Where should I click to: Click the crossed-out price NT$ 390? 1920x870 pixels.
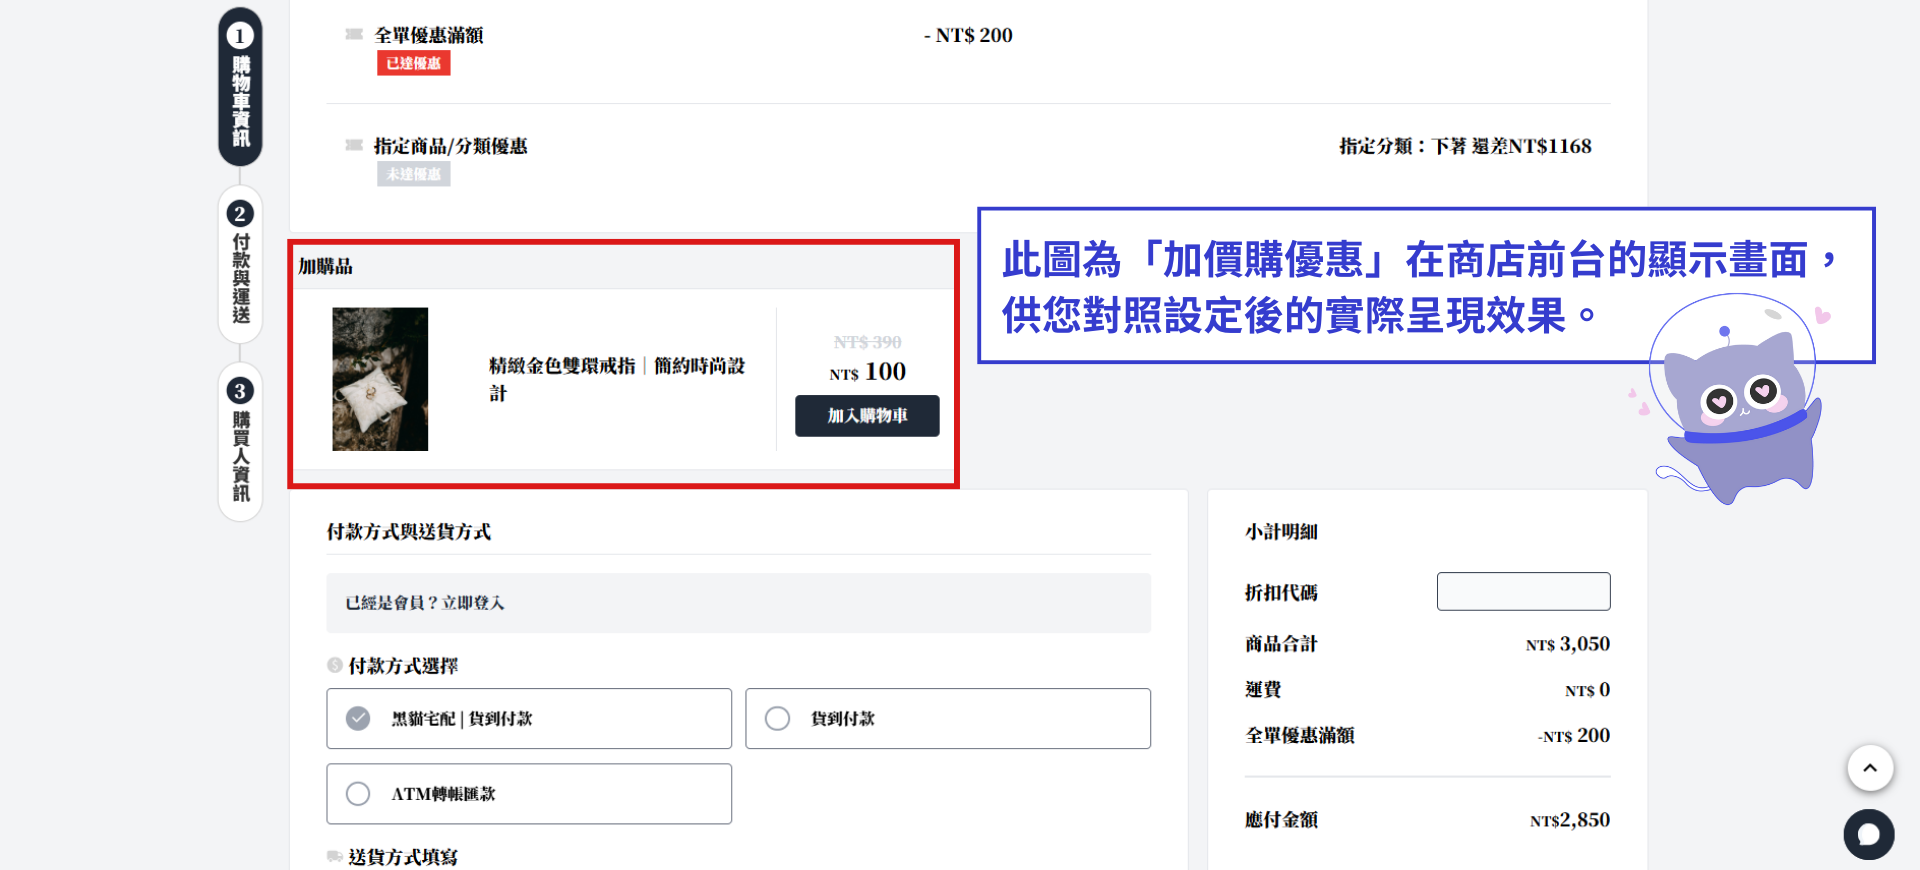pos(867,342)
